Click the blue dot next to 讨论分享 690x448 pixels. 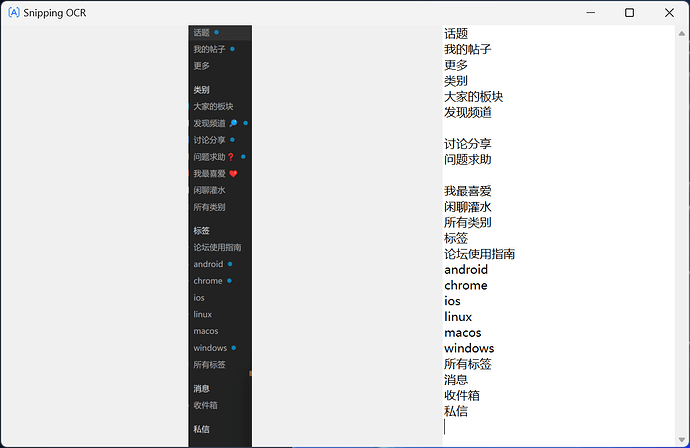(x=232, y=140)
